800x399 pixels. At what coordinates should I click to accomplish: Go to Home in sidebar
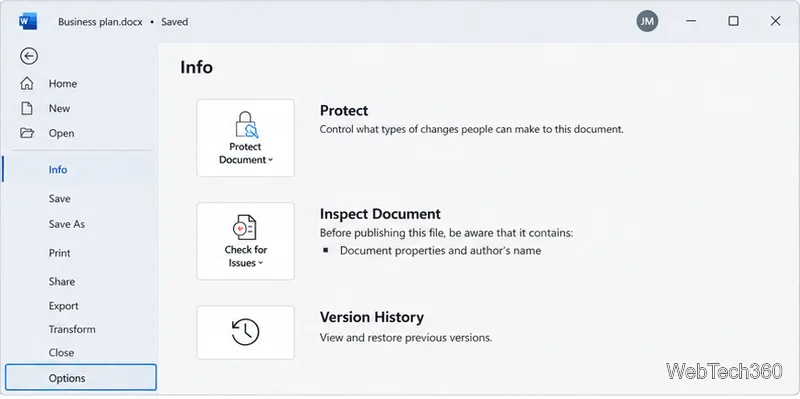(63, 84)
